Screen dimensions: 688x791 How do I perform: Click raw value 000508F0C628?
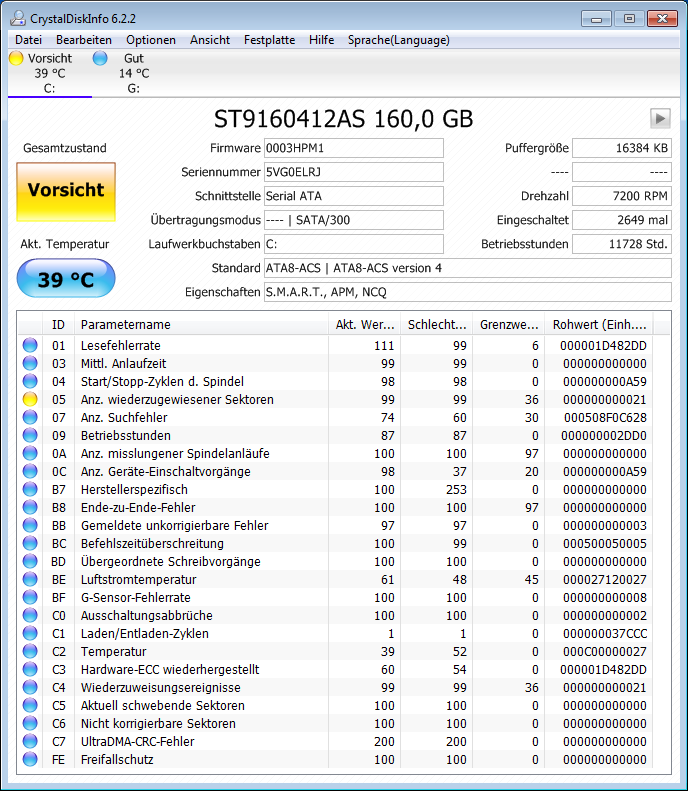tap(605, 417)
